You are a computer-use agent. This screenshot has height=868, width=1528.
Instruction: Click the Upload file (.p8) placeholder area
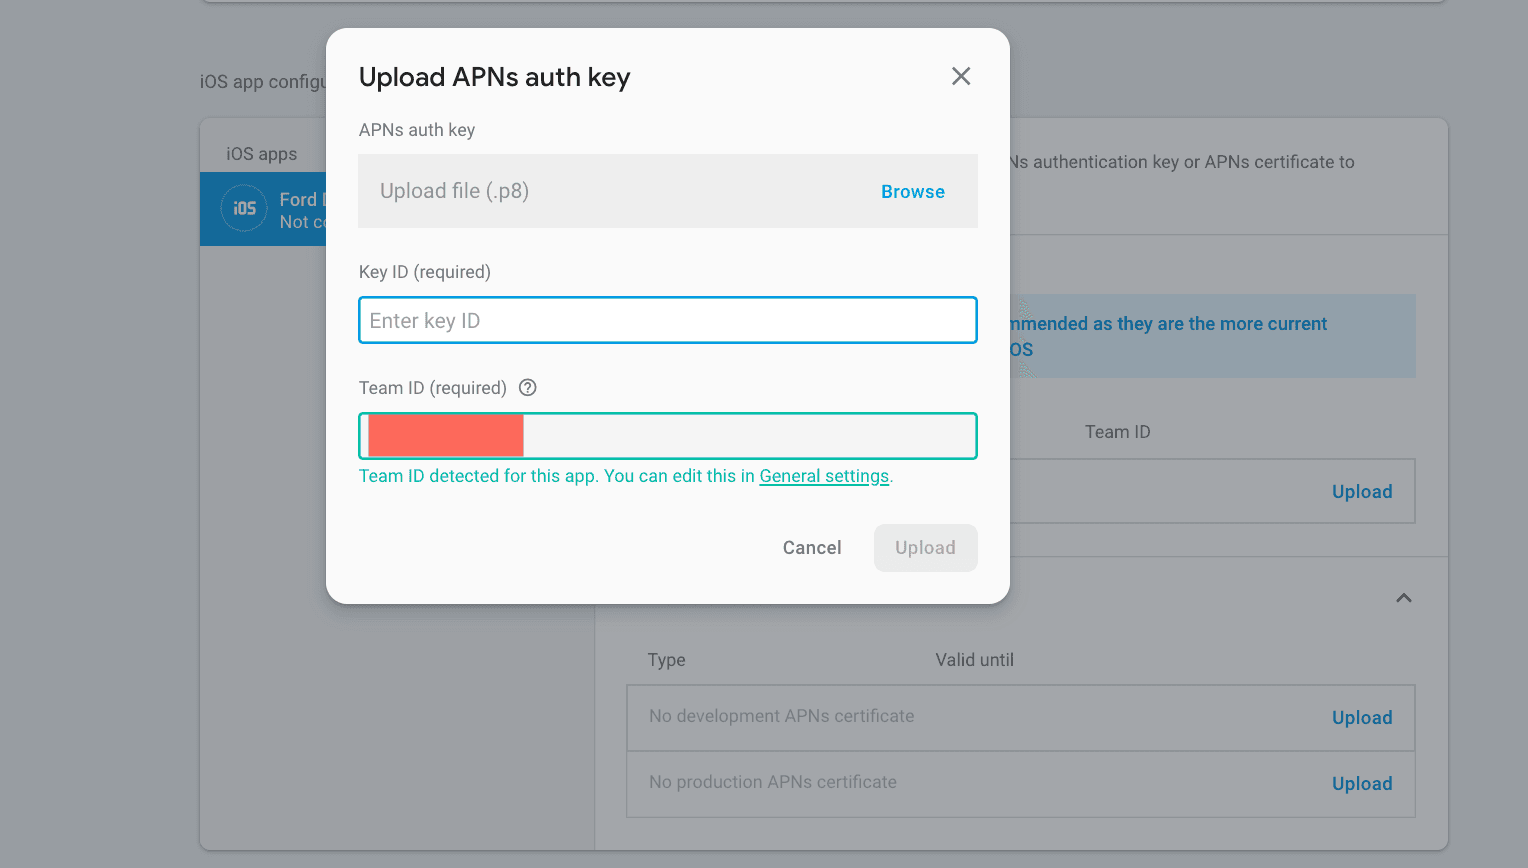point(600,192)
